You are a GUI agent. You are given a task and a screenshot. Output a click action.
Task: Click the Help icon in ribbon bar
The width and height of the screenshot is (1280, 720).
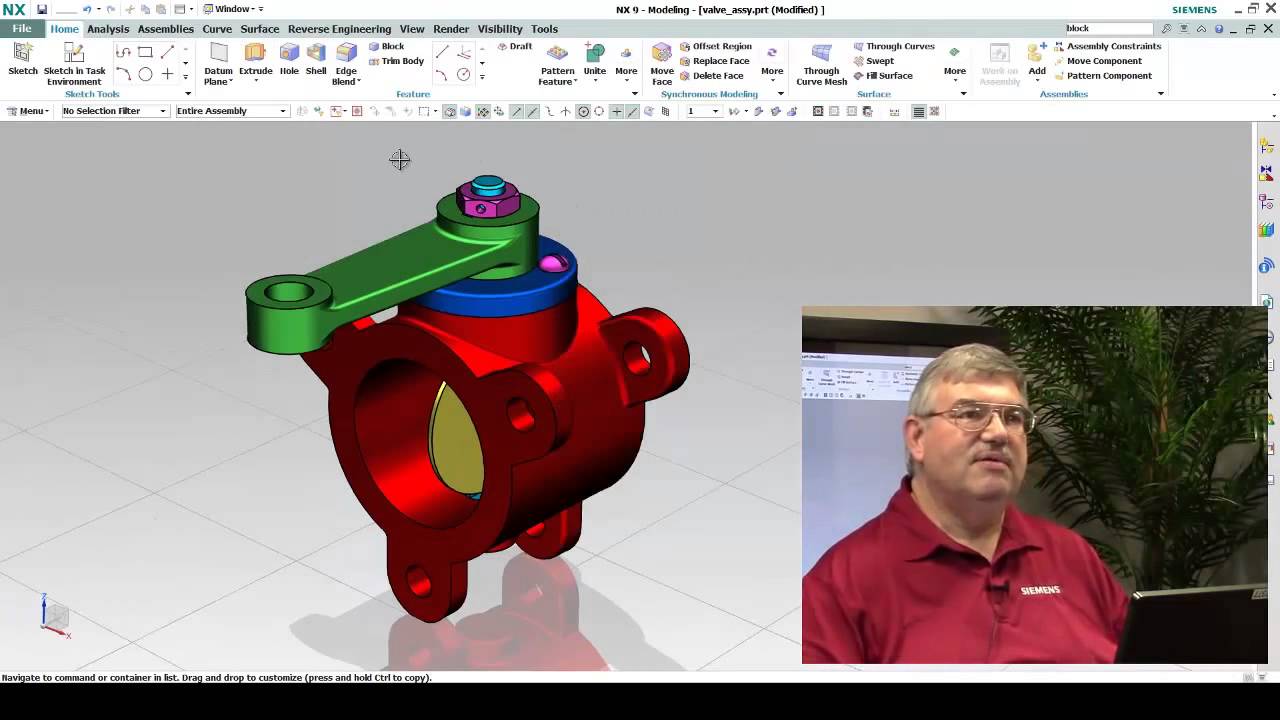[x=1219, y=29]
